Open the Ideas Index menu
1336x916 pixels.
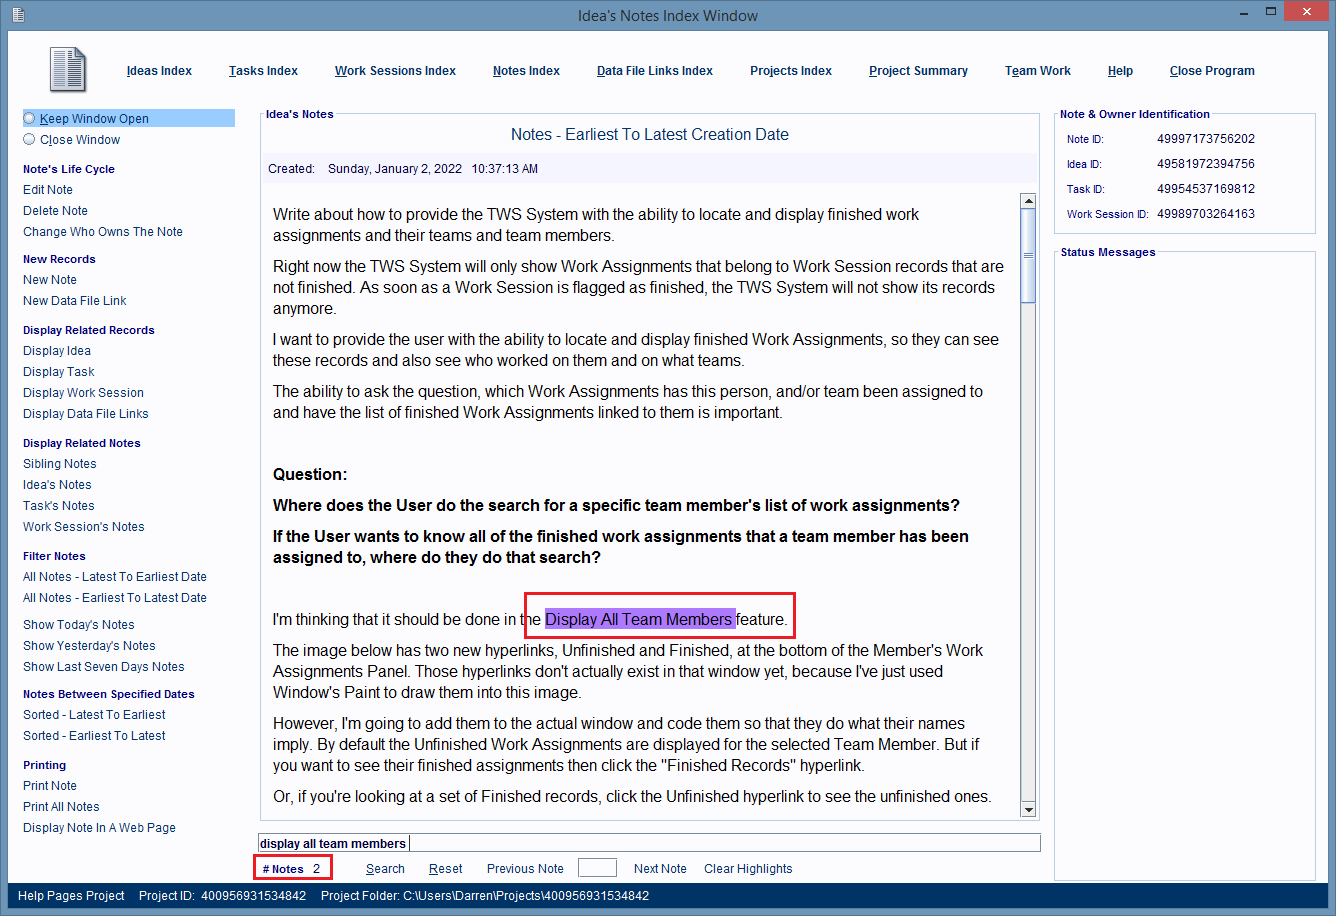[x=159, y=71]
